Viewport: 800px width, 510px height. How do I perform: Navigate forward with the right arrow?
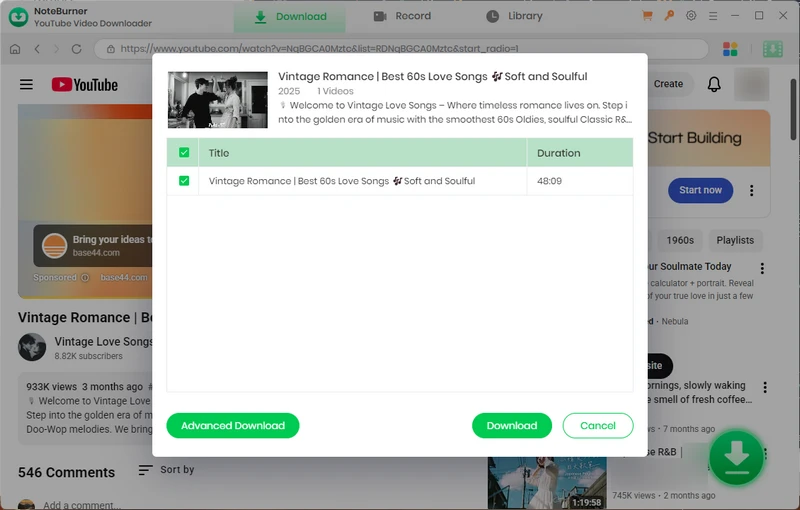(x=57, y=49)
